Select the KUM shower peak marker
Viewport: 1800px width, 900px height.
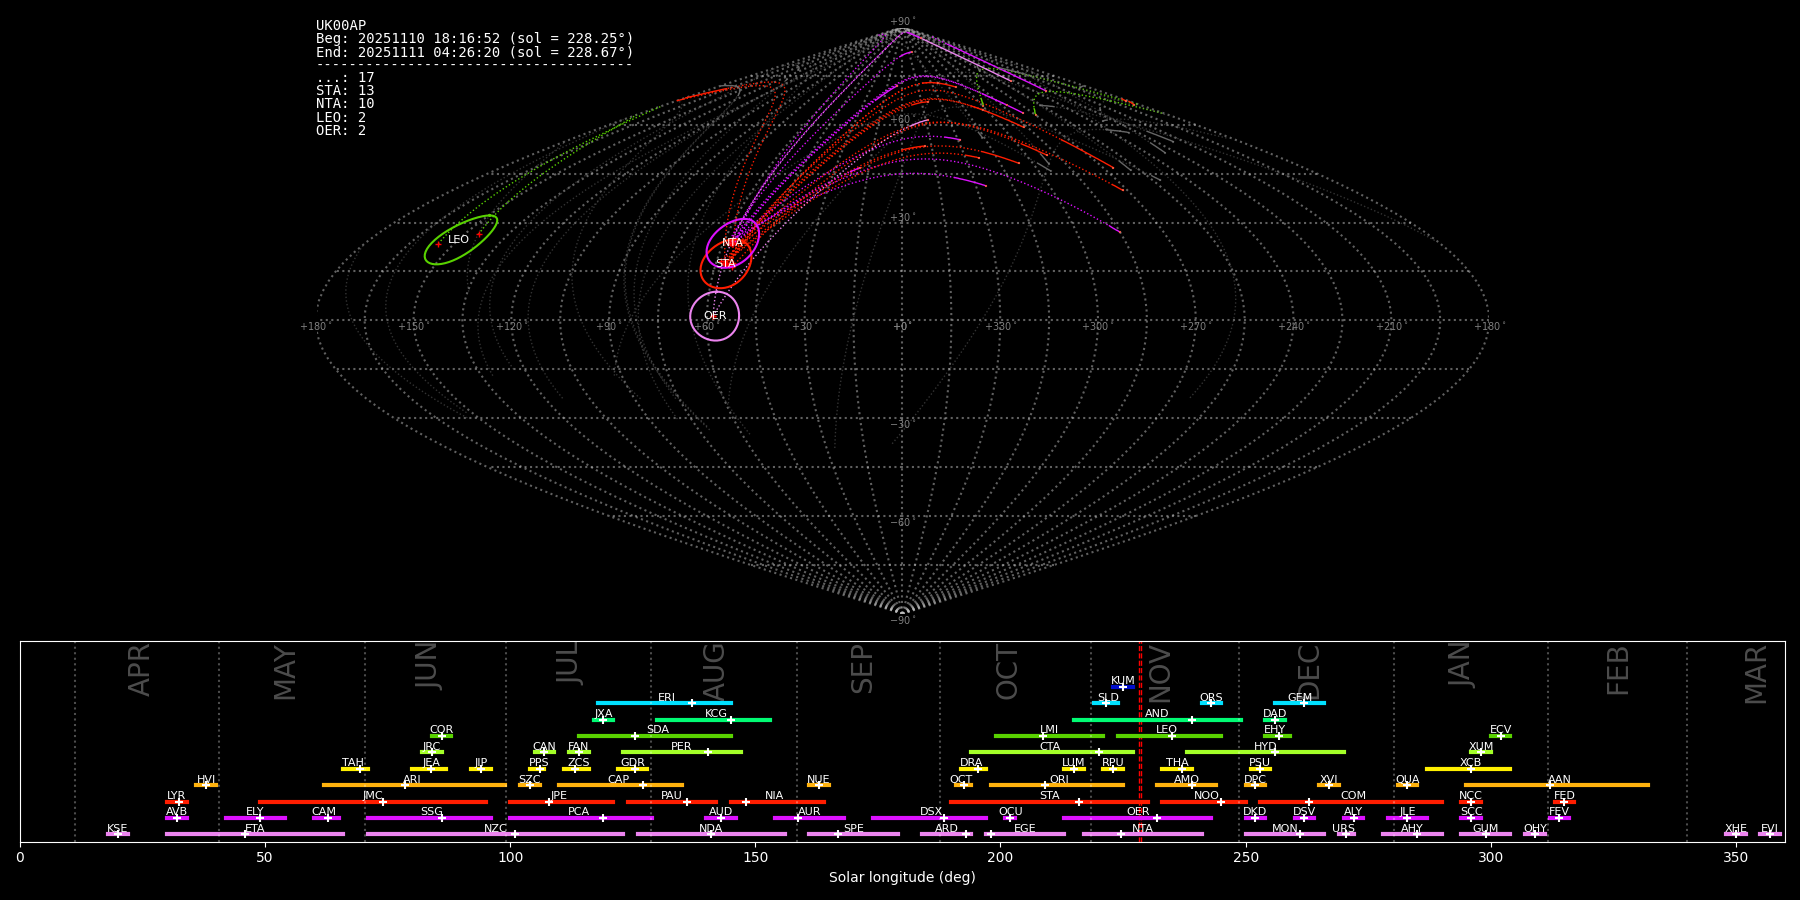[x=1122, y=687]
